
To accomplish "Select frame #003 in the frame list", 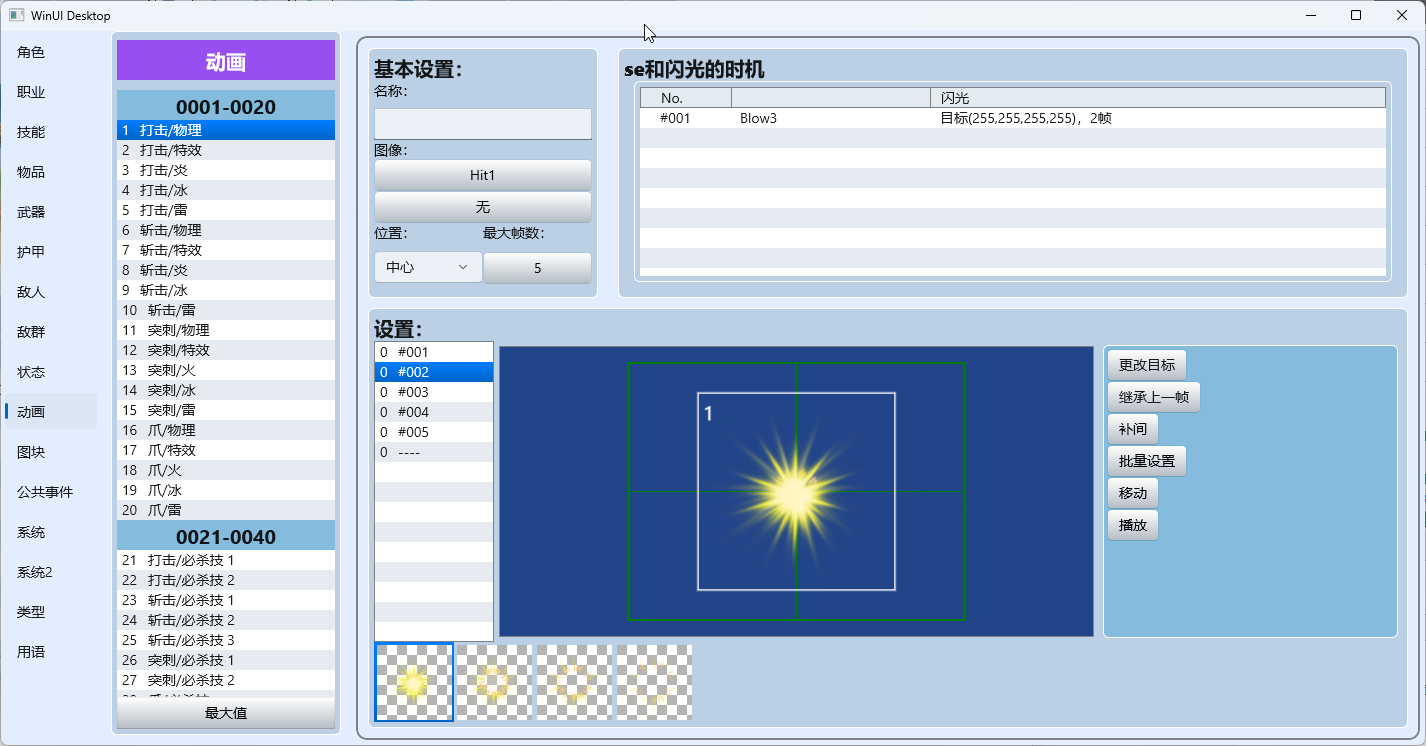I will click(x=434, y=392).
